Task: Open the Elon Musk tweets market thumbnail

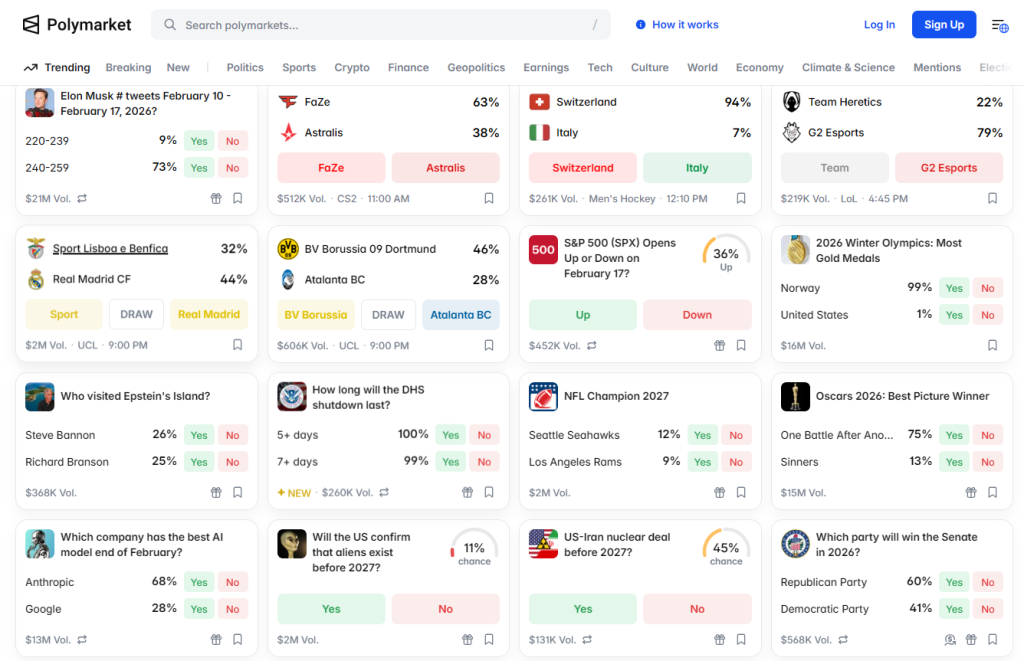Action: [40, 103]
